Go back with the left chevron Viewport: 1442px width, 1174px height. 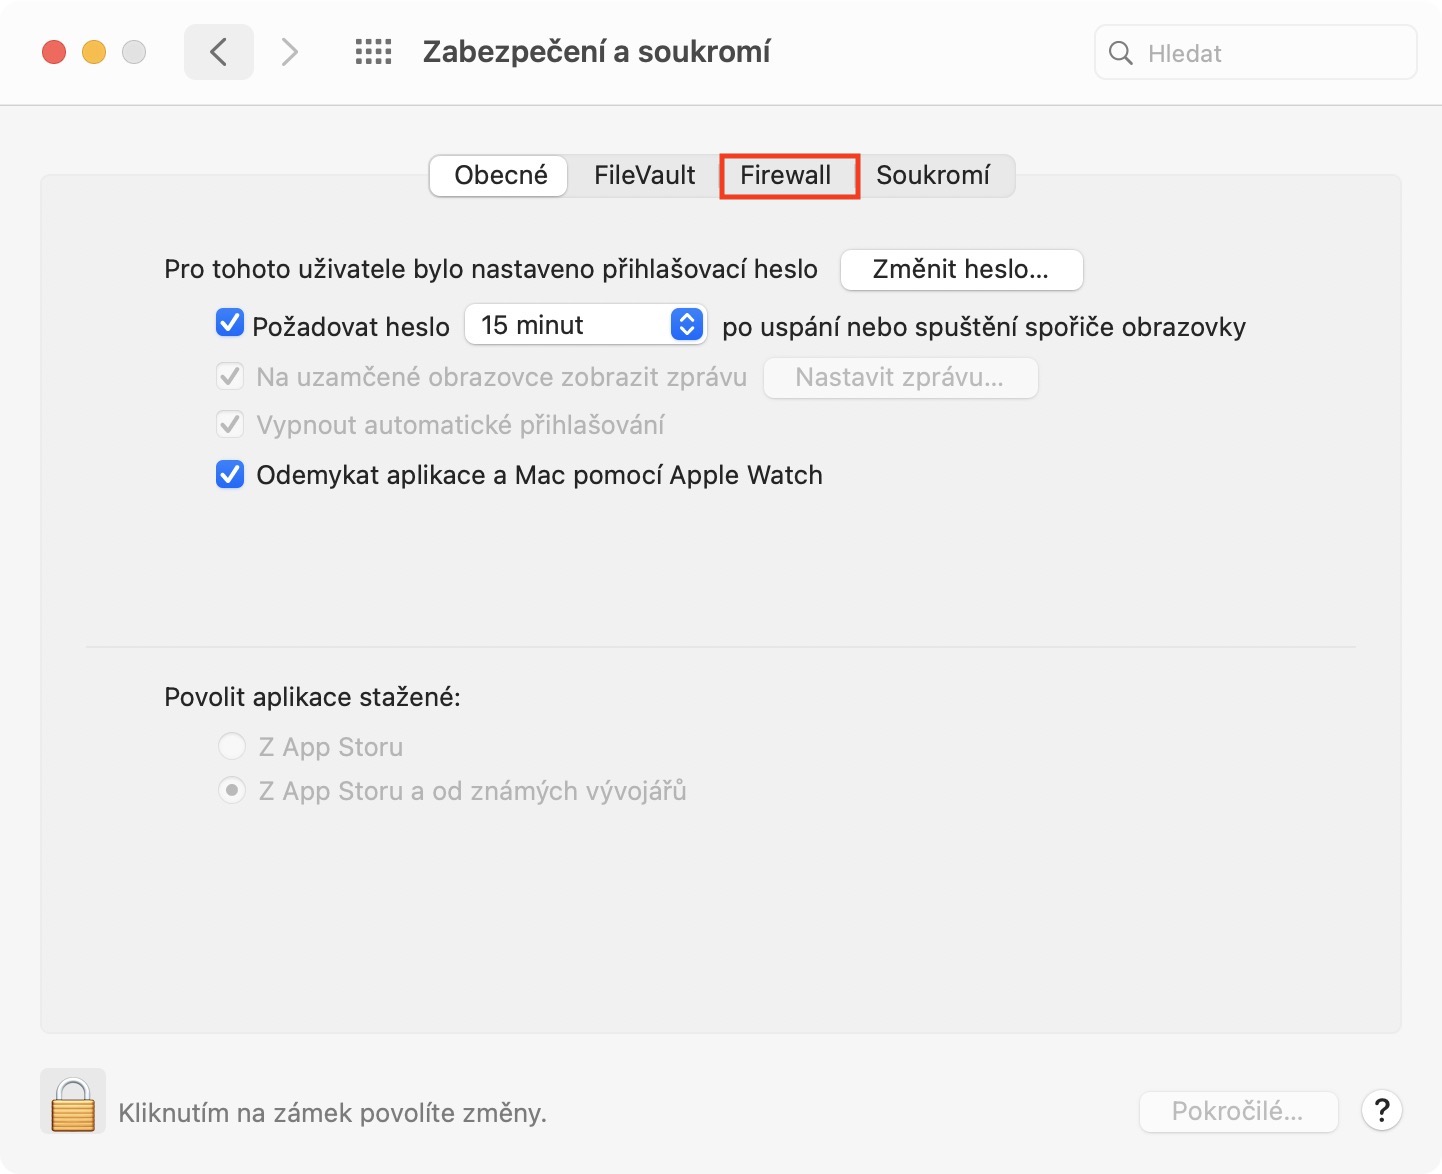click(x=219, y=52)
